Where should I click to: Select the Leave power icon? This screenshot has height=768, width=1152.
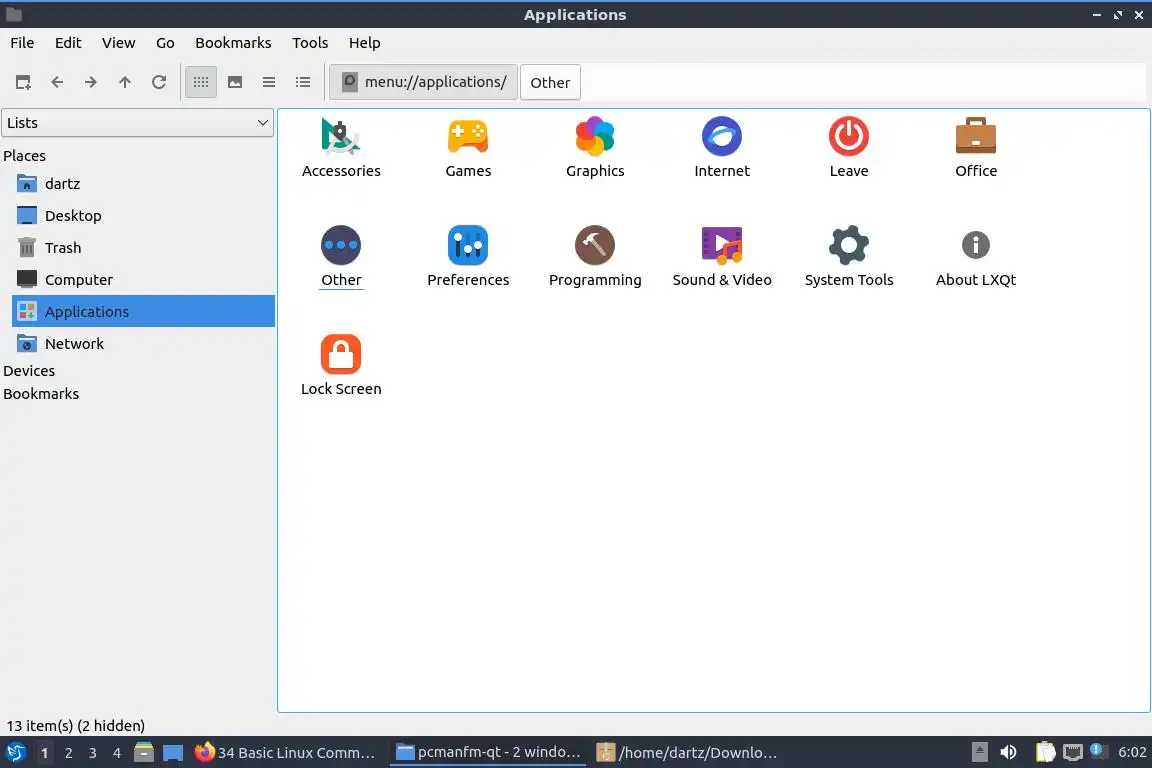pos(849,137)
